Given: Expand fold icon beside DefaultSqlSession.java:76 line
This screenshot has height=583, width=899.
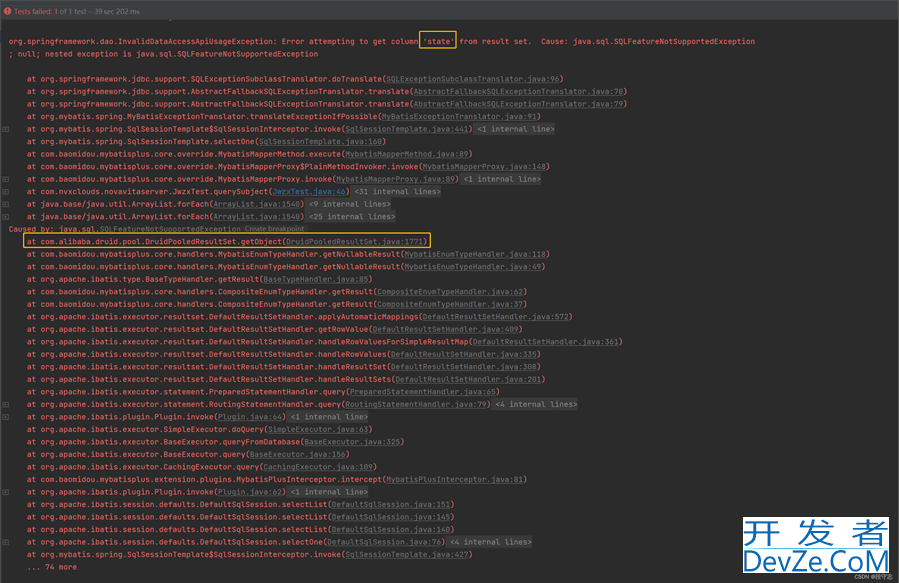Looking at the screenshot, I should [6, 542].
